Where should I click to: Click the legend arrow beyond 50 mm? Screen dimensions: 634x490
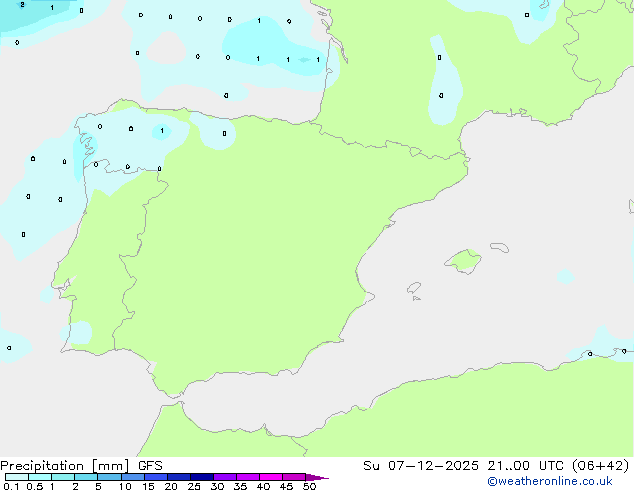[317, 477]
